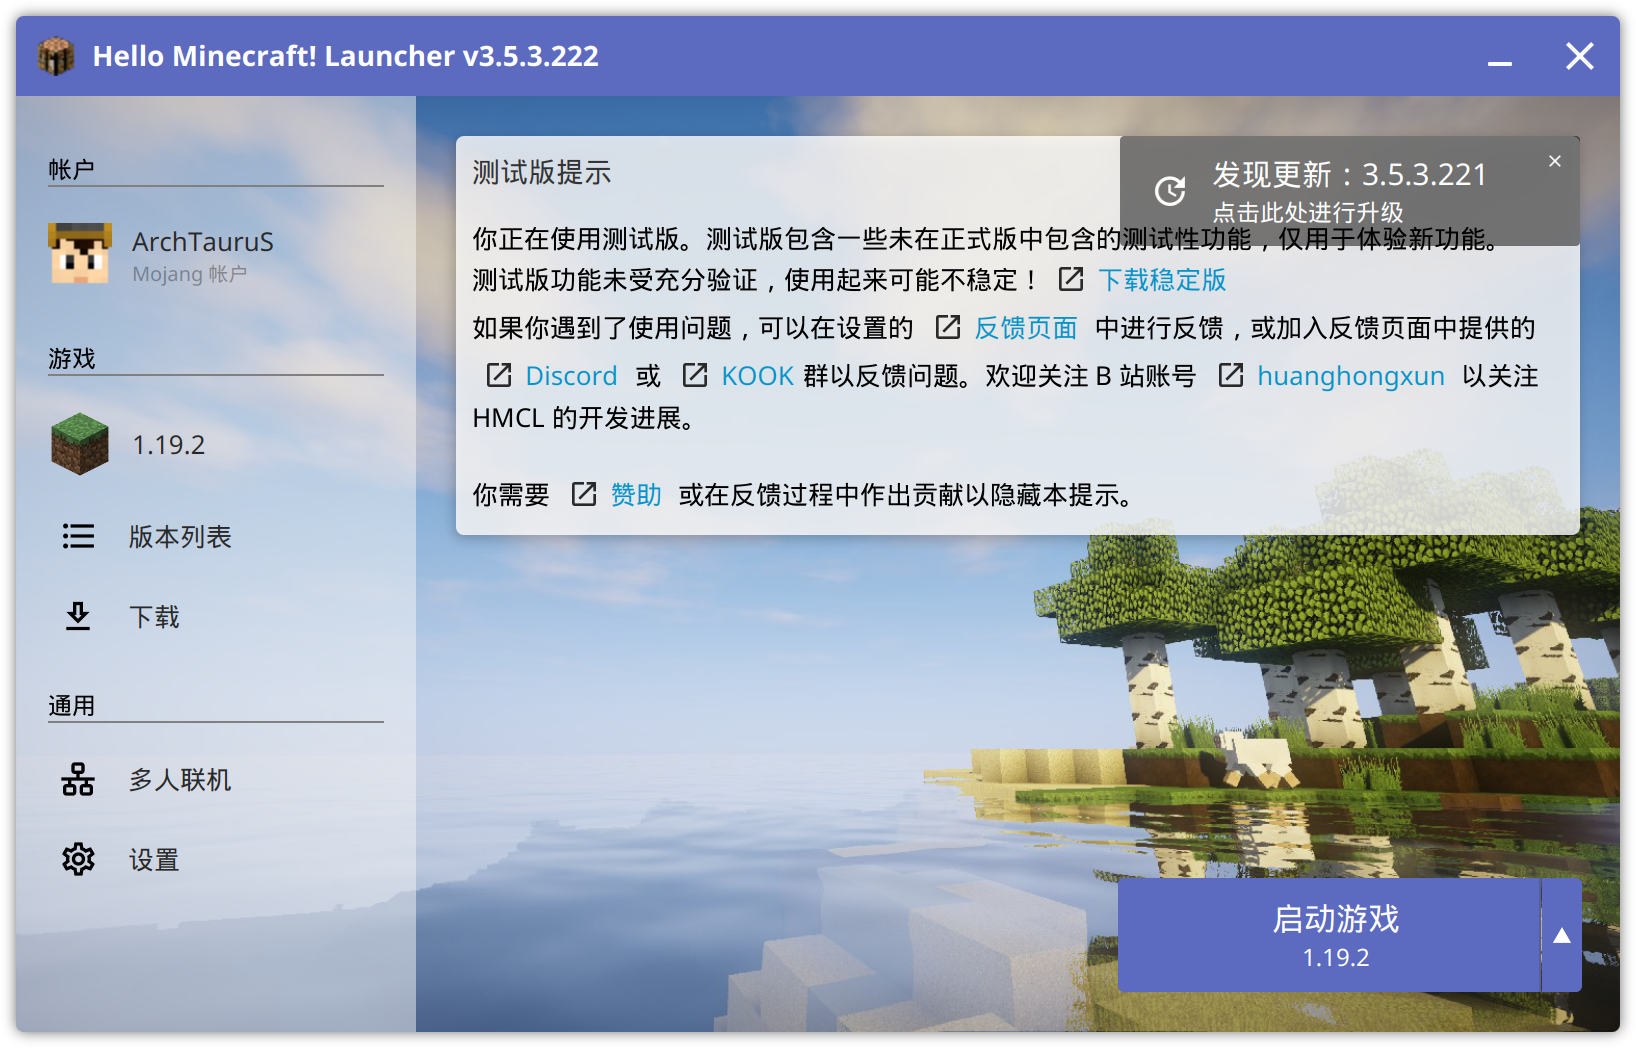Click the external link icon before 反馈页面

(x=947, y=327)
